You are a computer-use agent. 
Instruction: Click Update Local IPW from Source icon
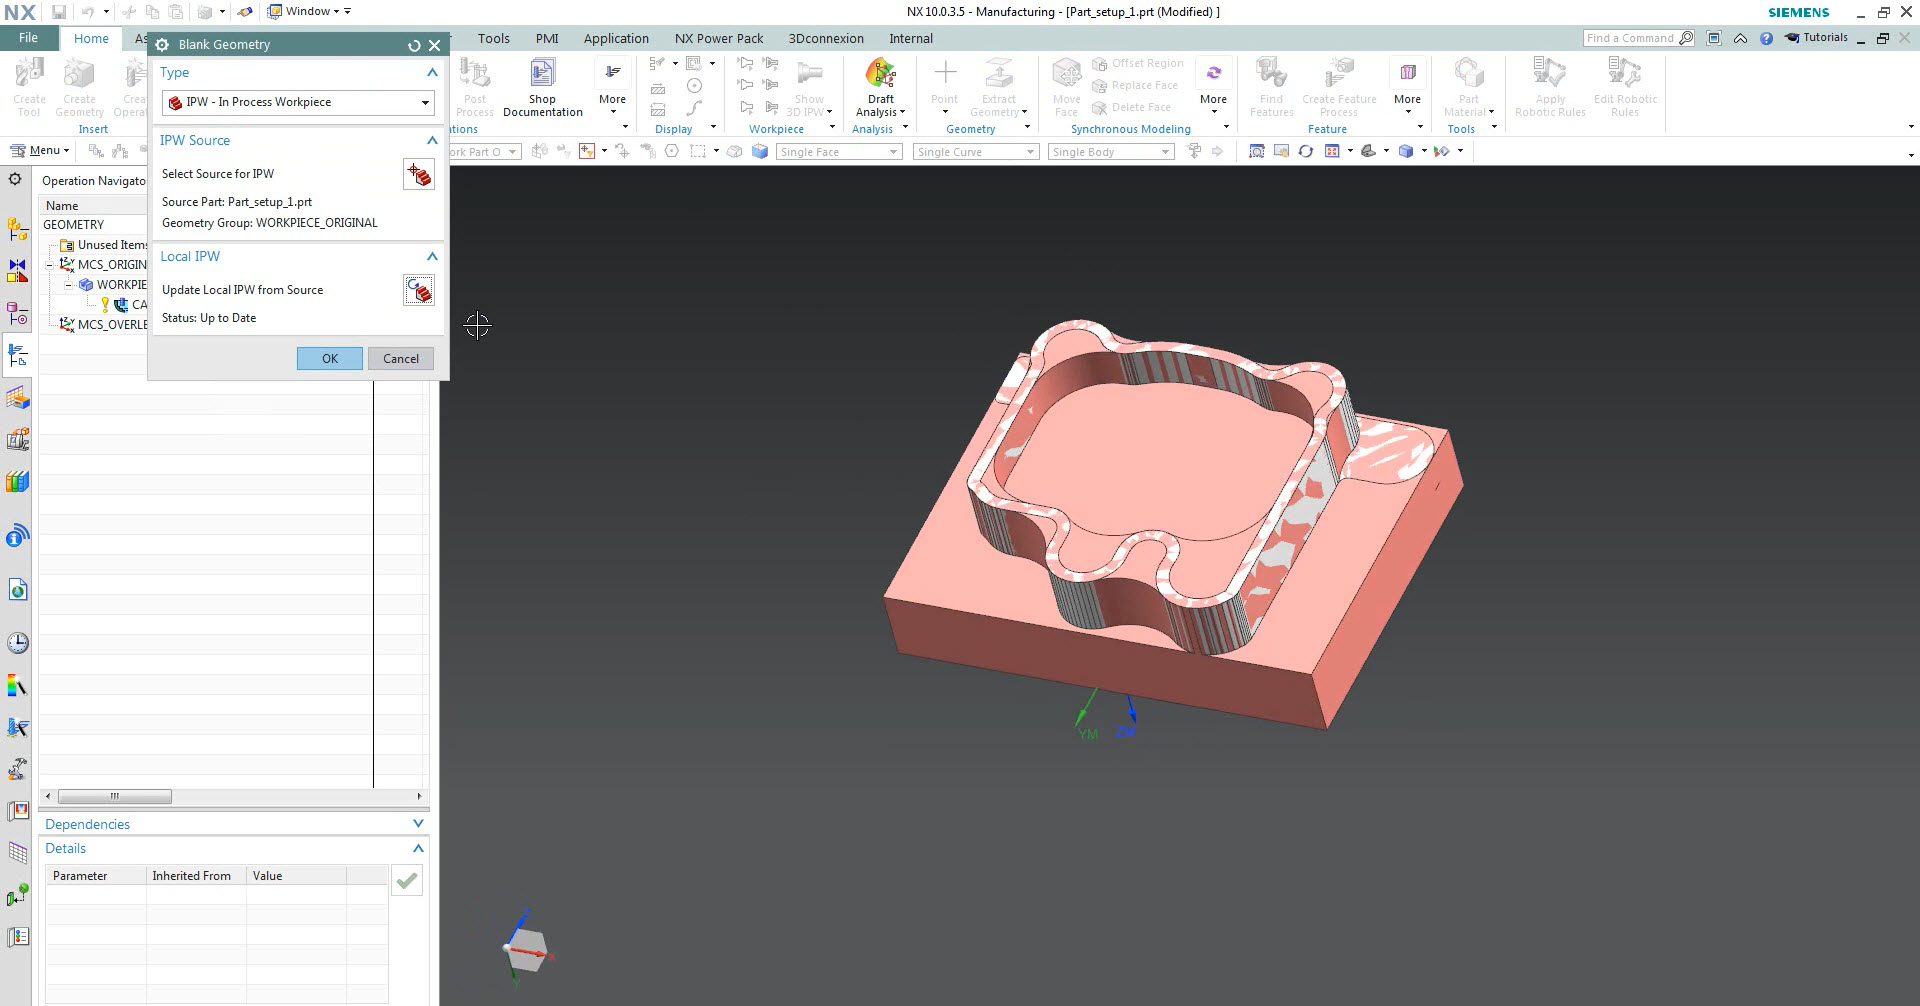(x=418, y=290)
